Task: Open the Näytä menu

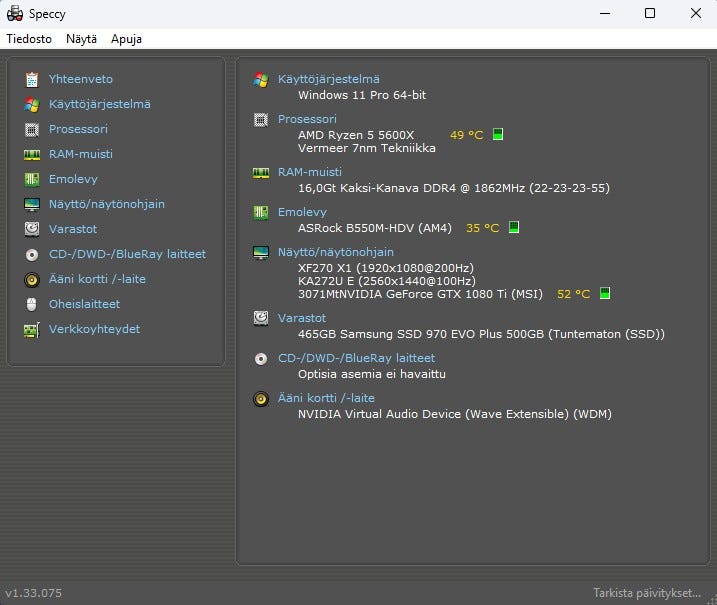Action: 81,39
